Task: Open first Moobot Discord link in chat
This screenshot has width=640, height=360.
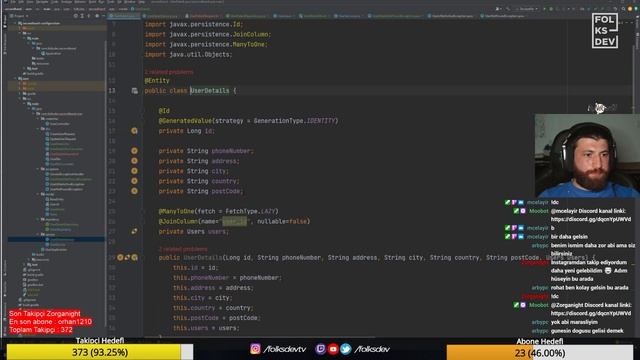Action: 591,219
